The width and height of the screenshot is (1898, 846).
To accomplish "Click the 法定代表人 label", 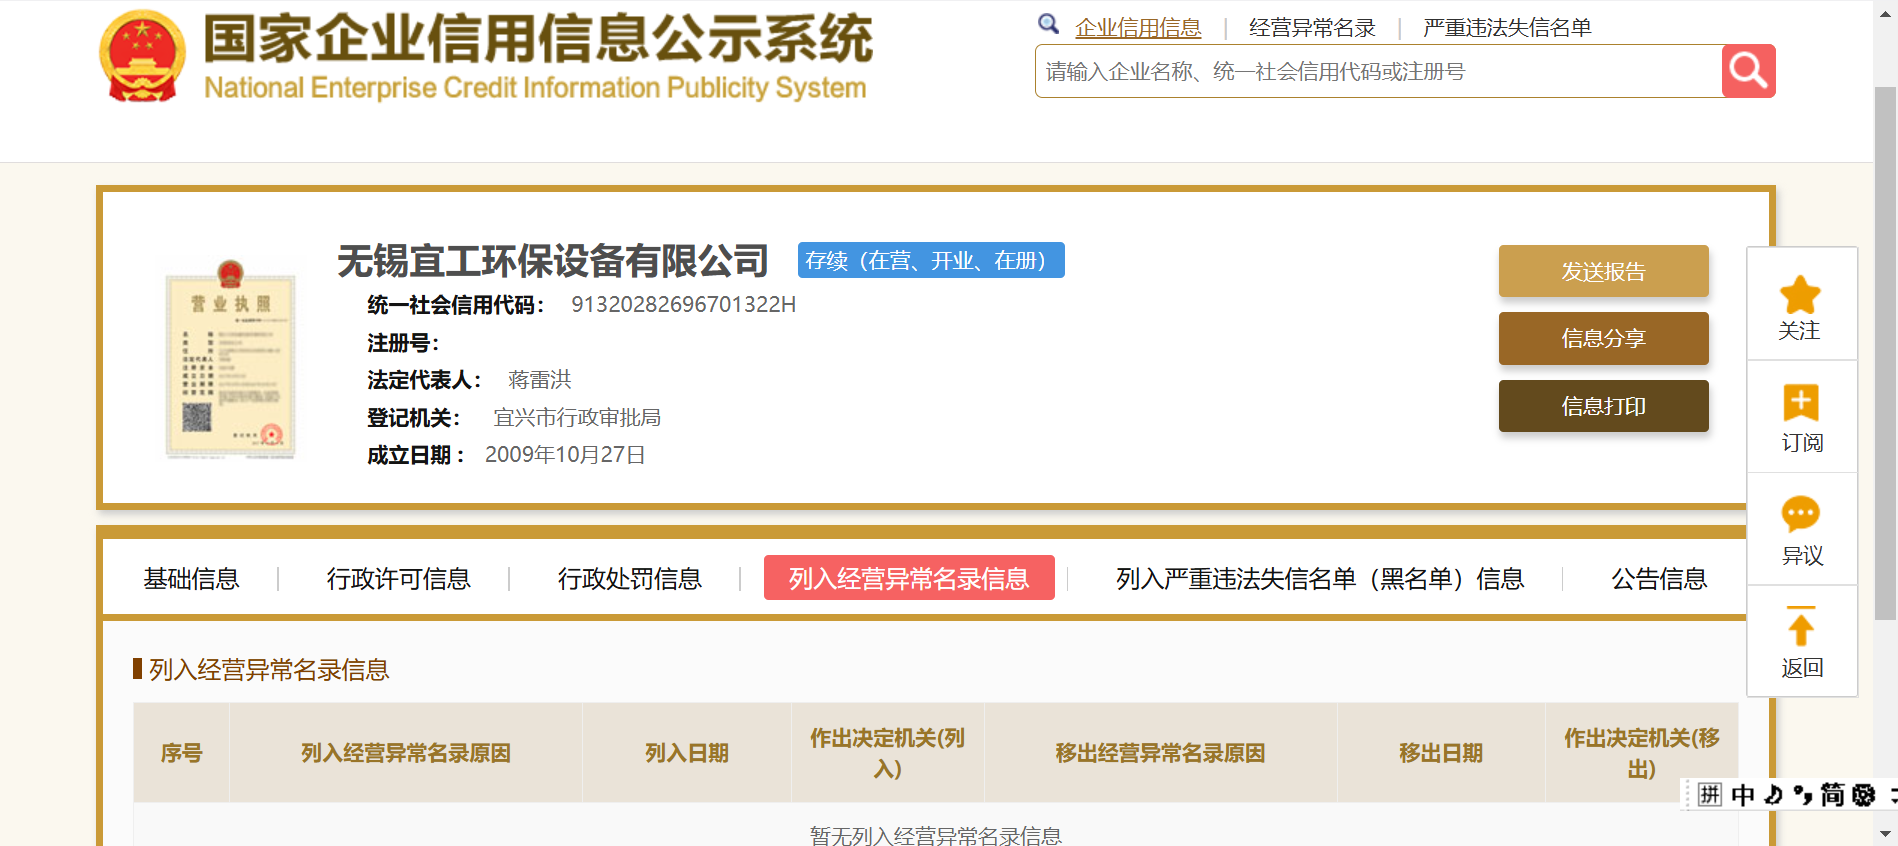I will point(425,380).
